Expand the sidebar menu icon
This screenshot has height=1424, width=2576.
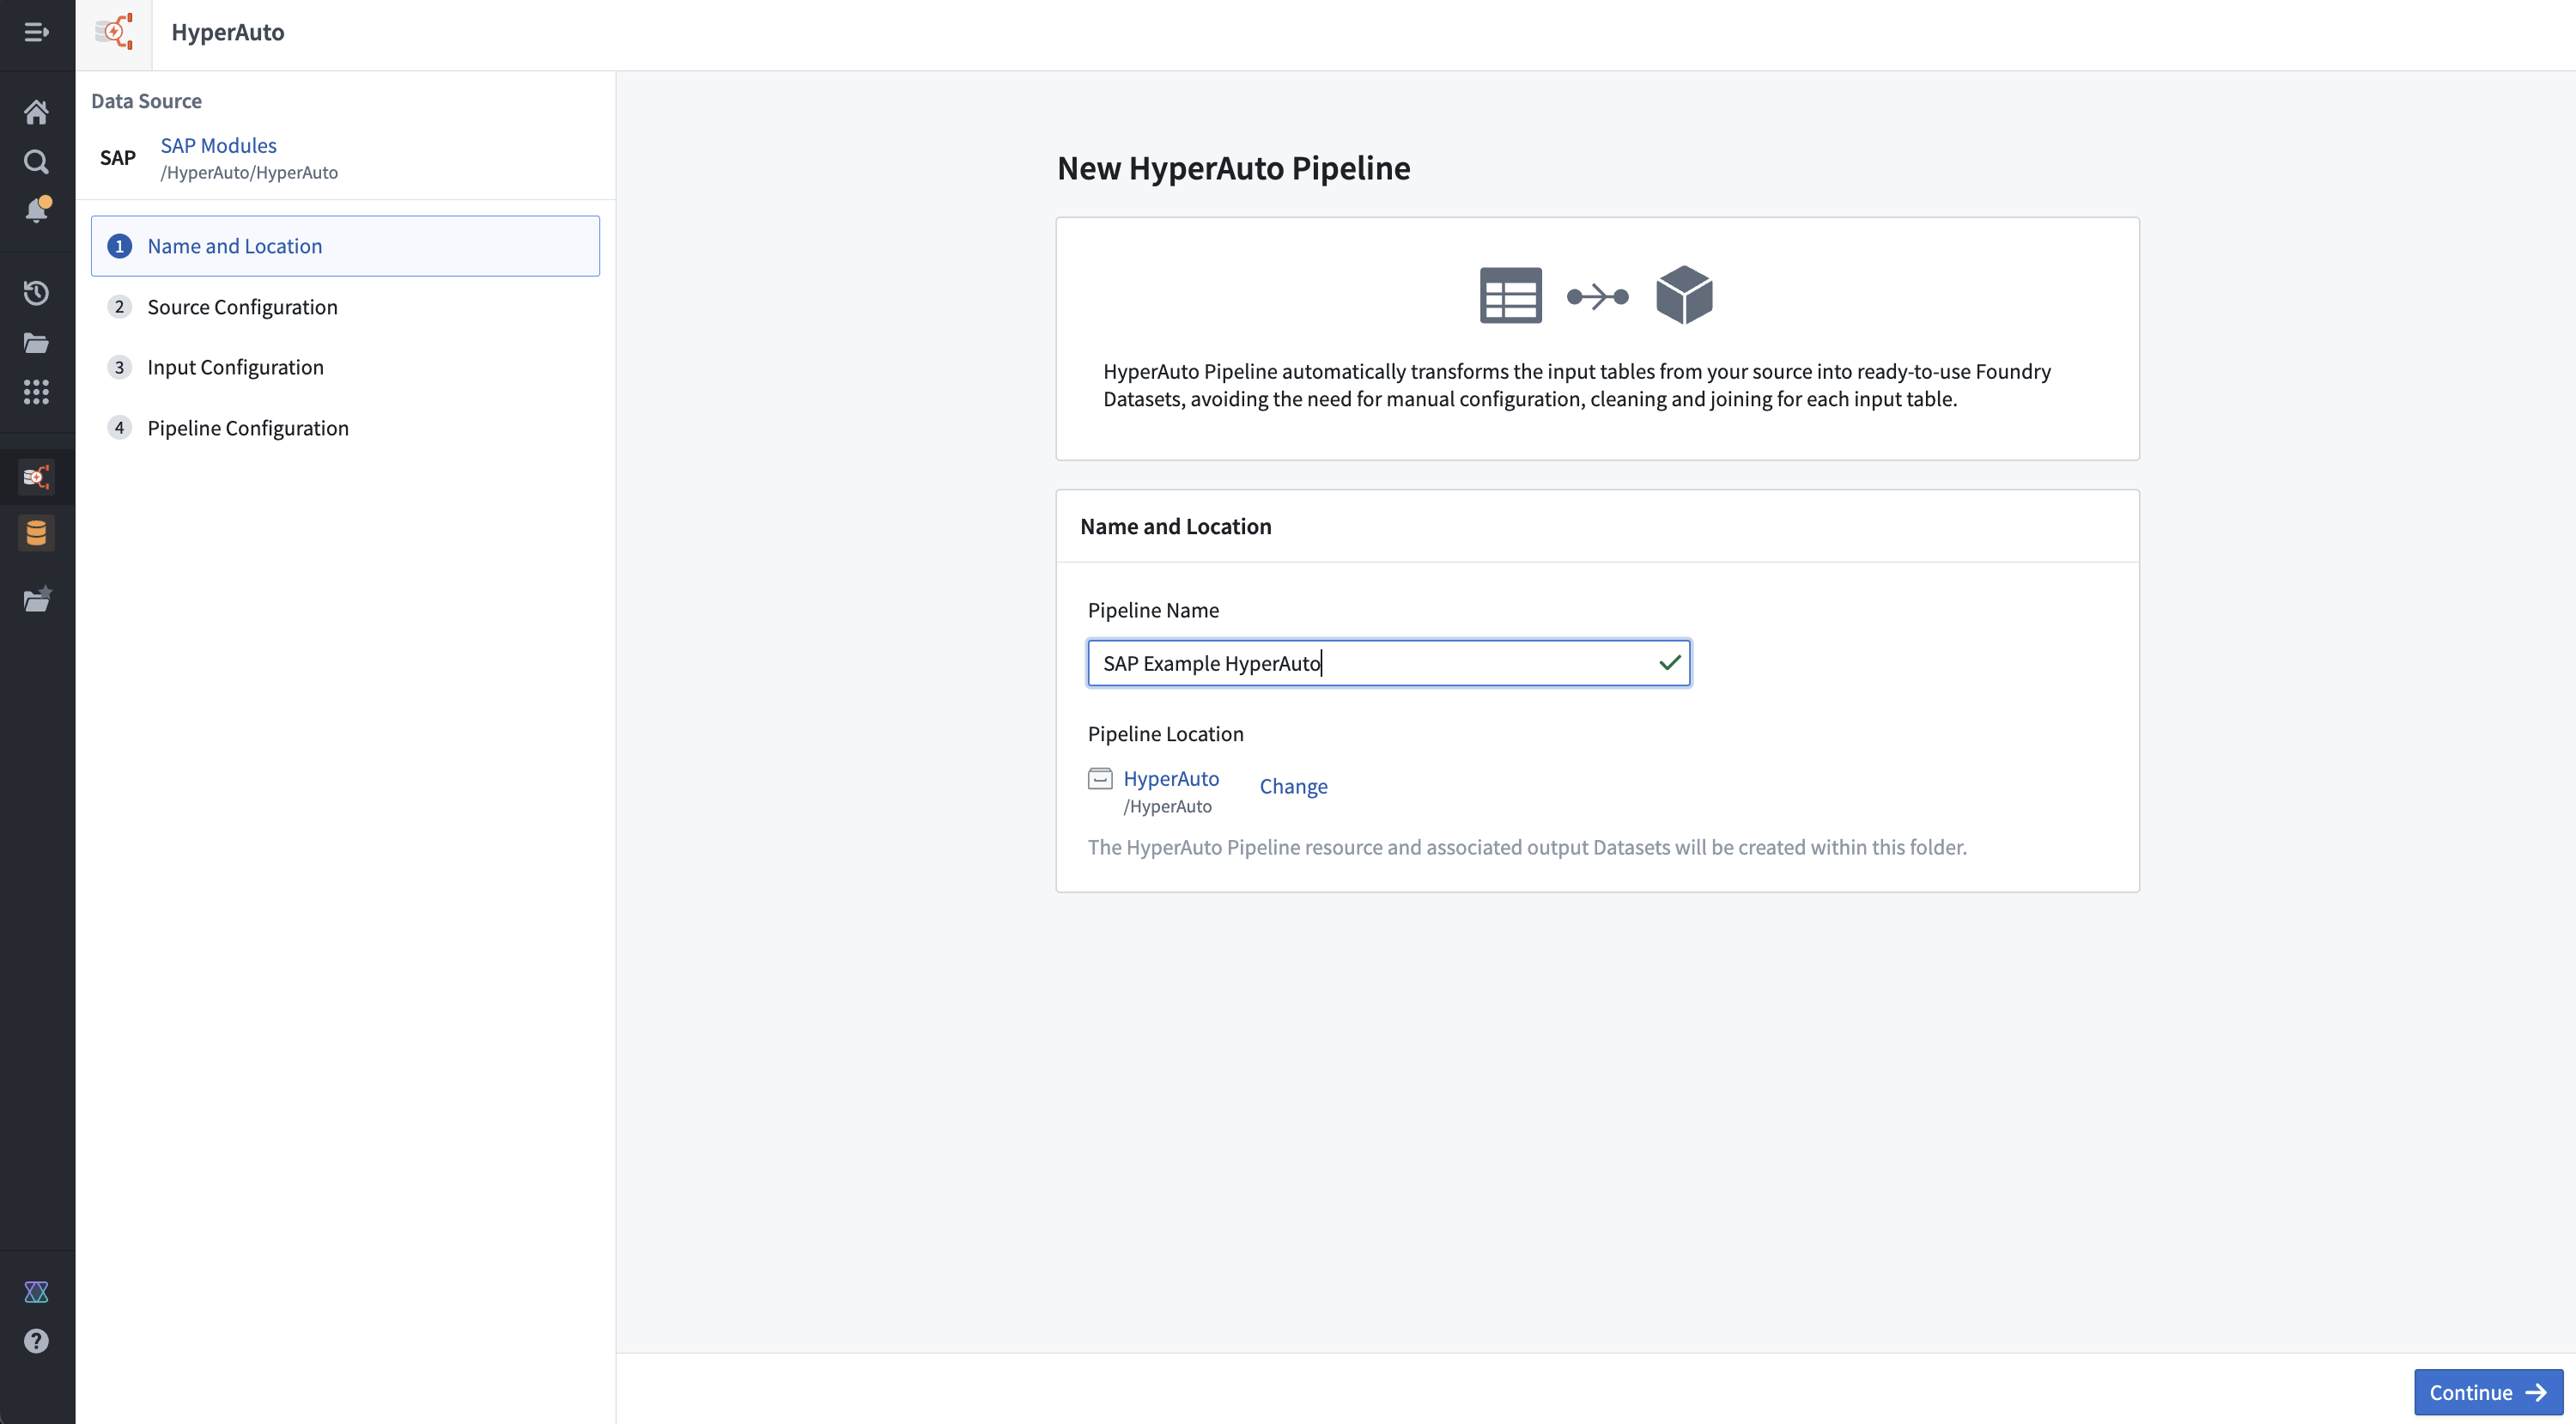[37, 32]
